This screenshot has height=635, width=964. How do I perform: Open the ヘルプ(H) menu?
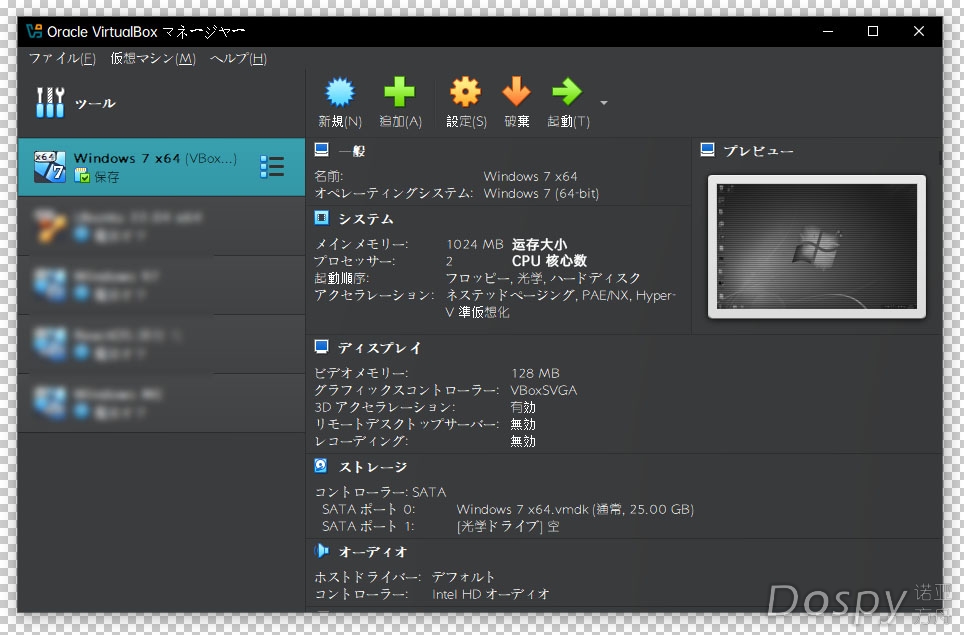[239, 58]
